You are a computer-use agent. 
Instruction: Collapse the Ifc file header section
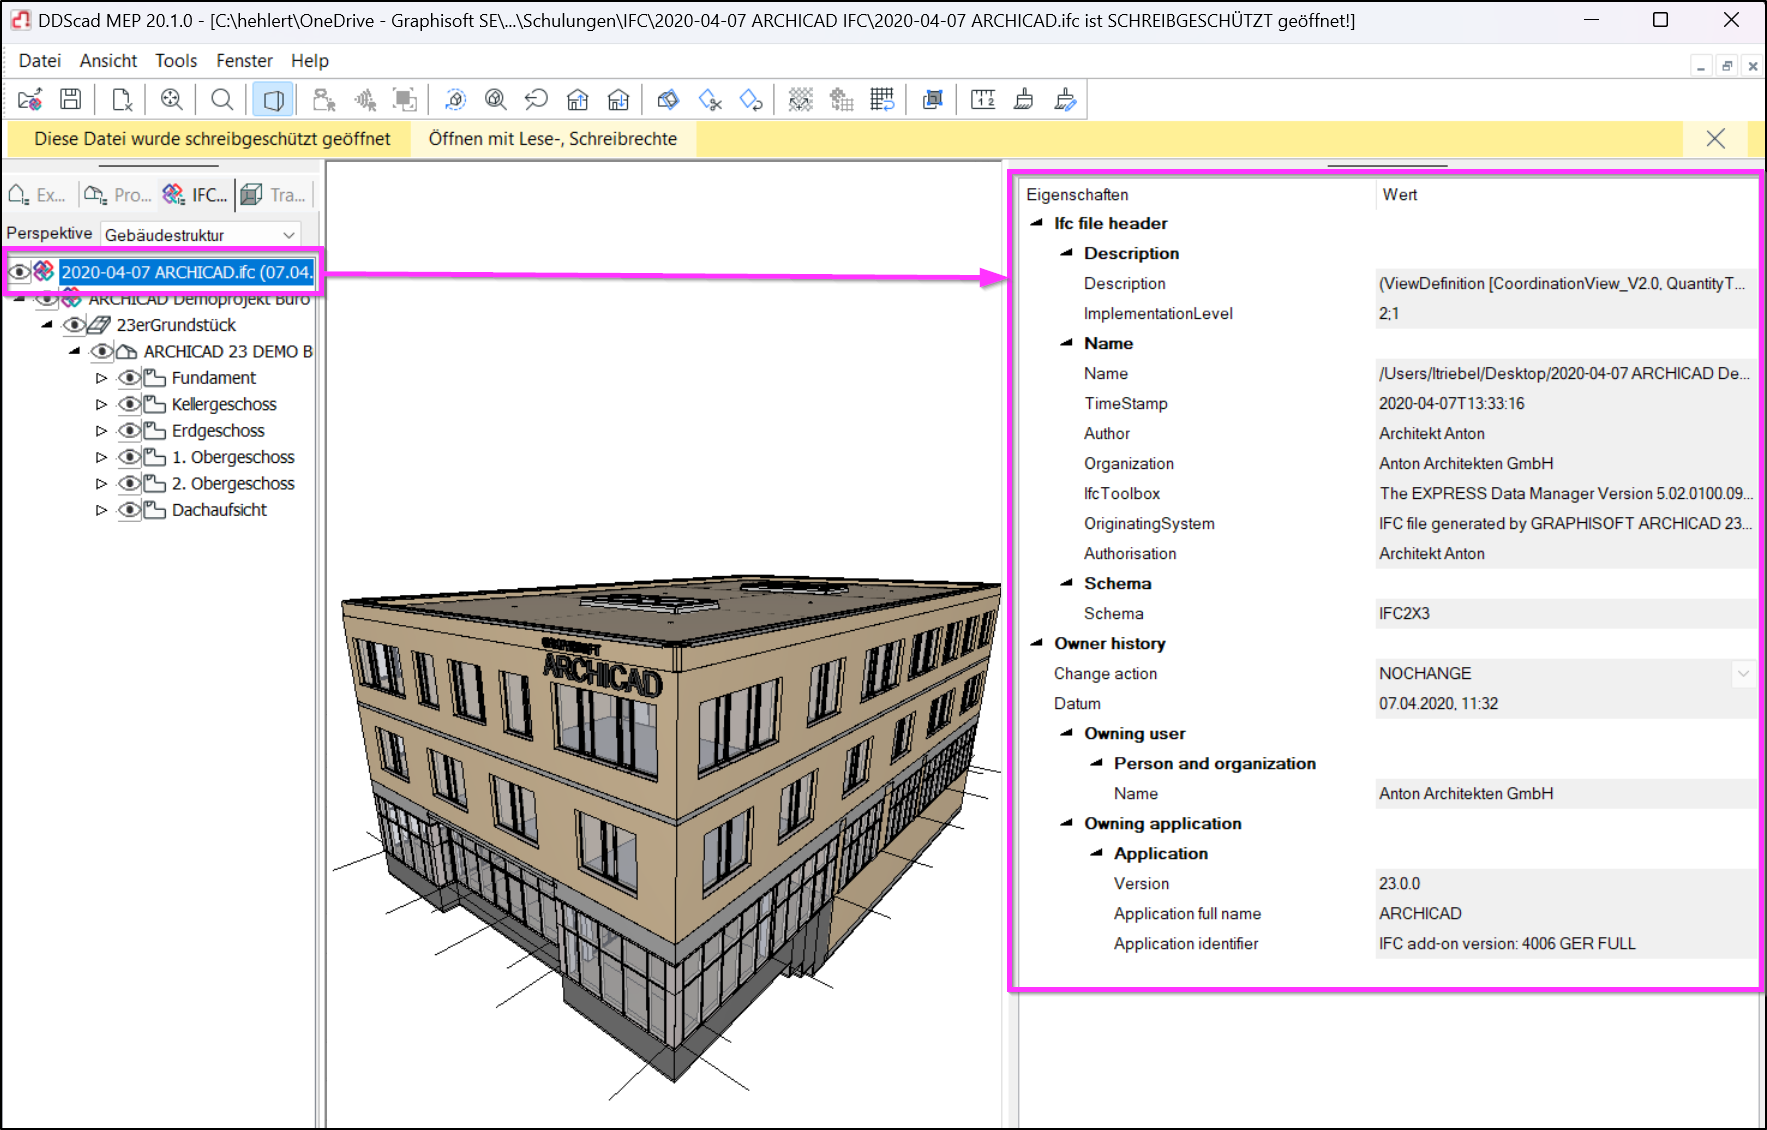pos(1037,223)
